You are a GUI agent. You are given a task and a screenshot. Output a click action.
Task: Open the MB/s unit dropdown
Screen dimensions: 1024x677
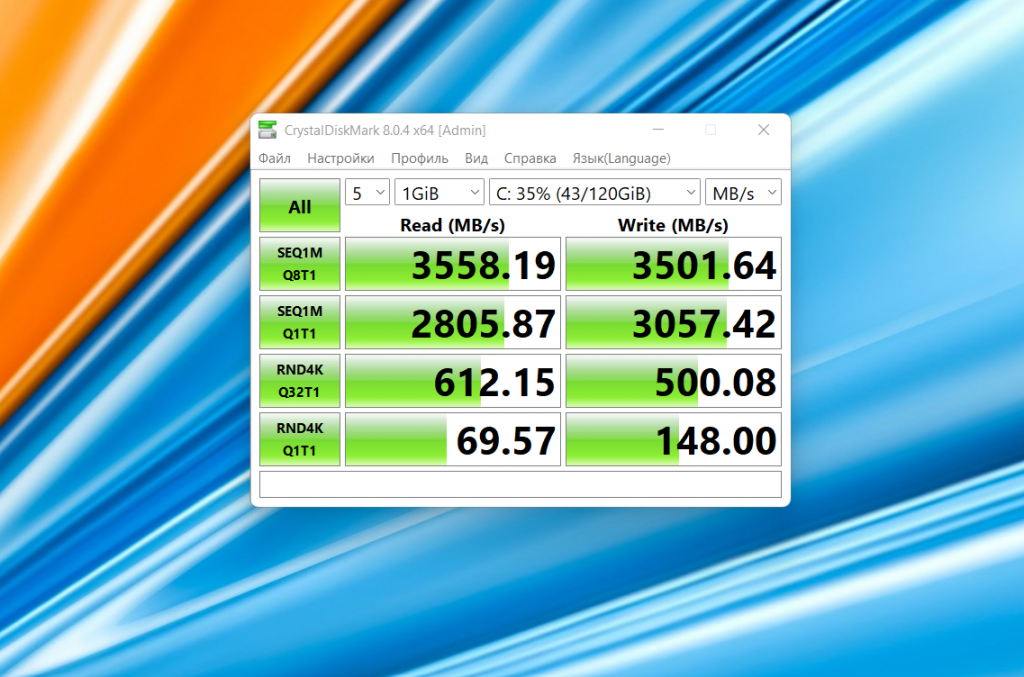[743, 193]
